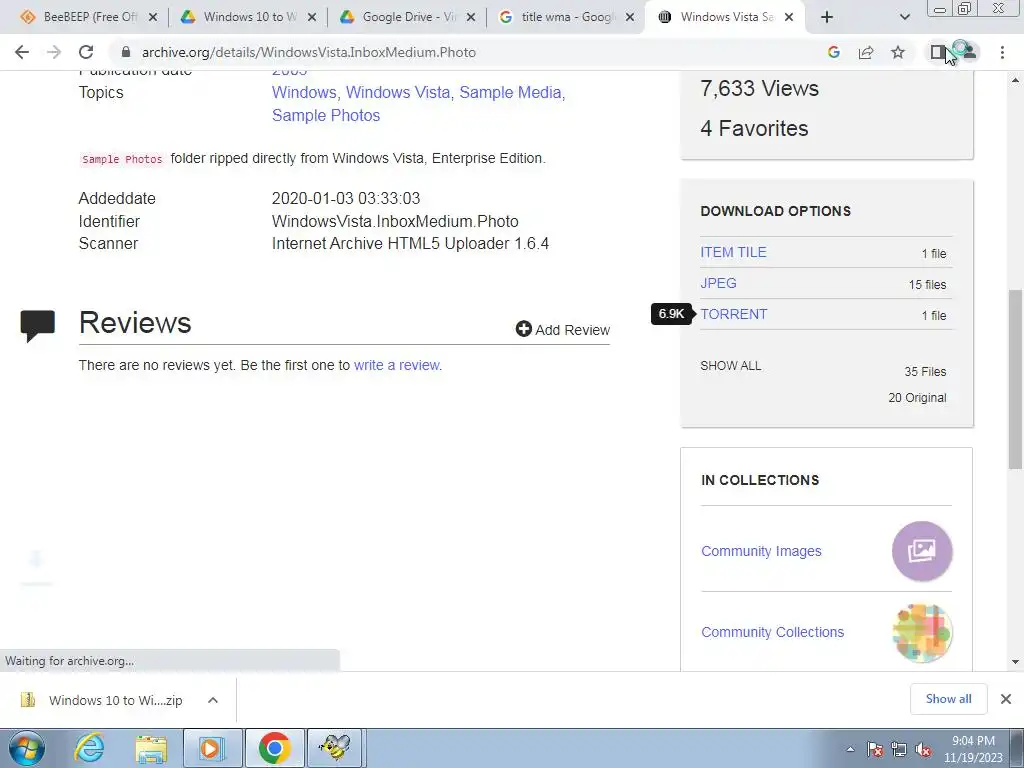Open Windows Media Player from taskbar

coord(212,748)
